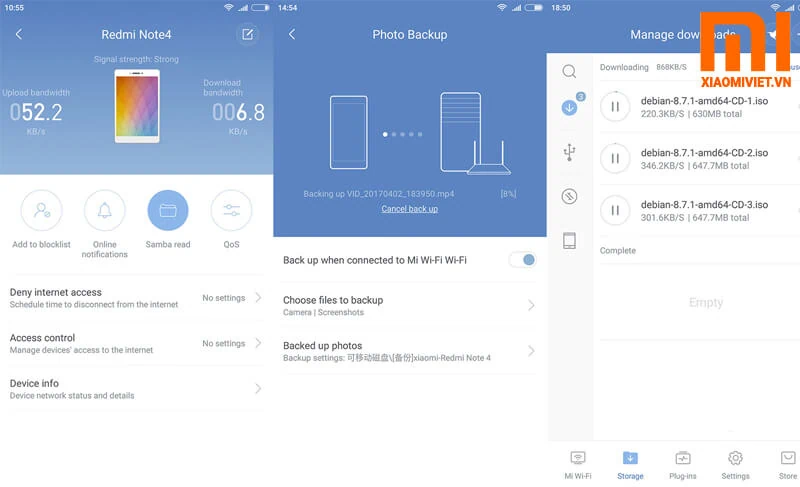
Task: Open the downloads sidebar icon with badge
Action: (570, 106)
